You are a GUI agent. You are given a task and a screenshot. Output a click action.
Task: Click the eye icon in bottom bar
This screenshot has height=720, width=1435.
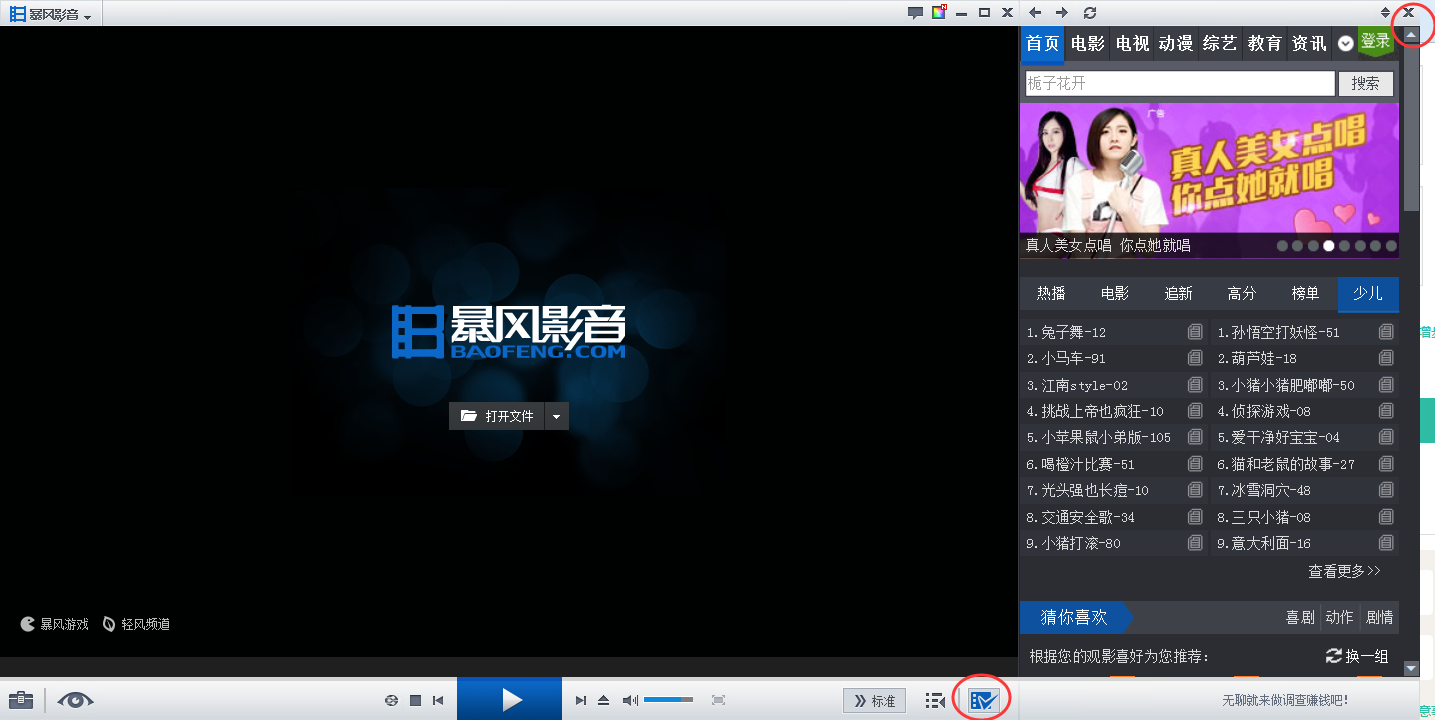[x=75, y=700]
